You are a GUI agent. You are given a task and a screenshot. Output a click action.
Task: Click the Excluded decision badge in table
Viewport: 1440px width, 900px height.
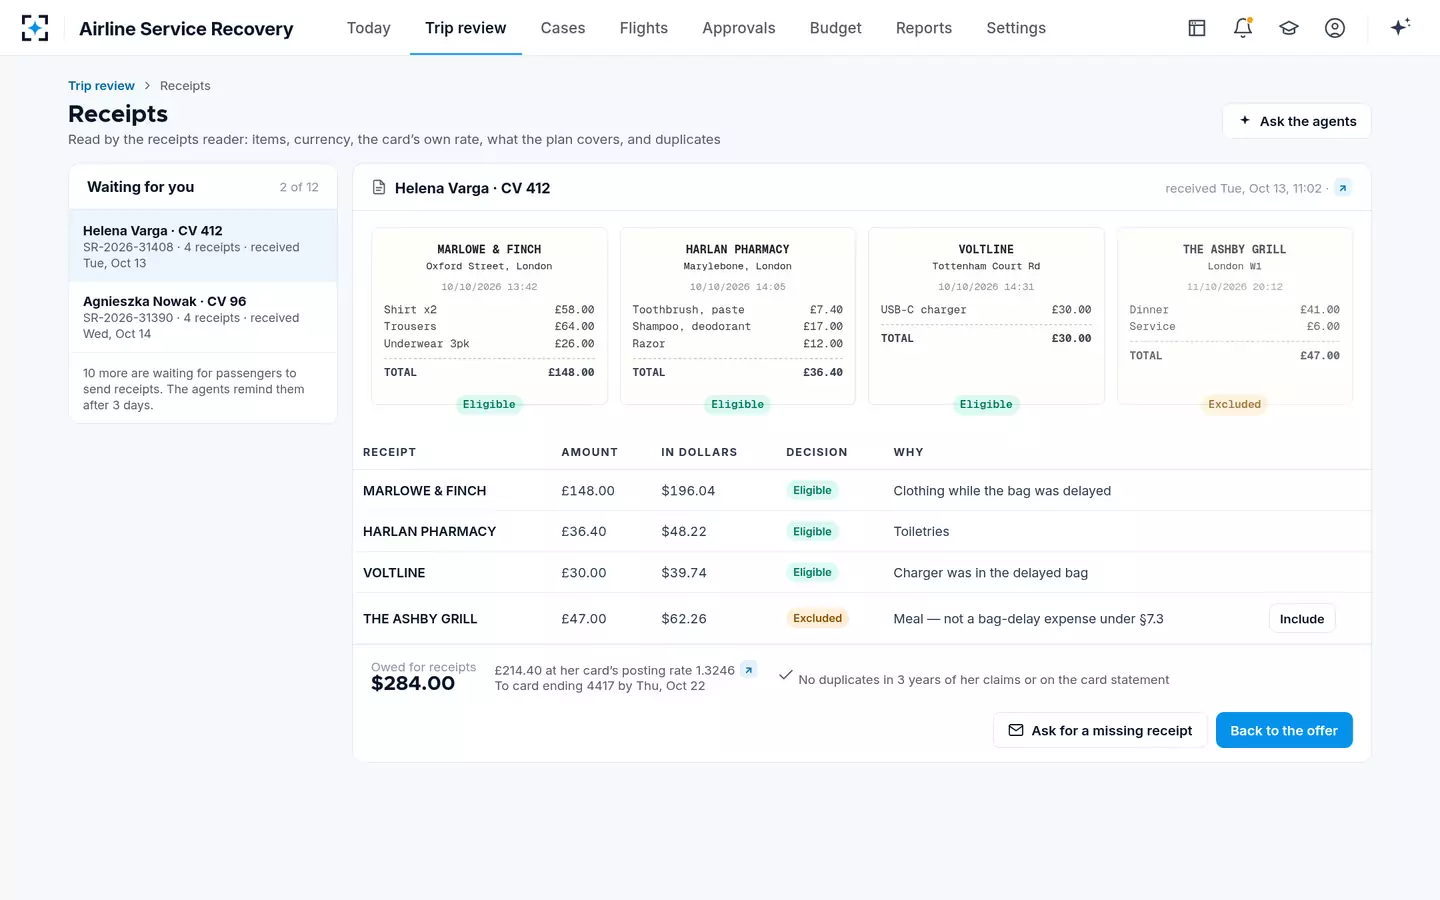tap(817, 618)
